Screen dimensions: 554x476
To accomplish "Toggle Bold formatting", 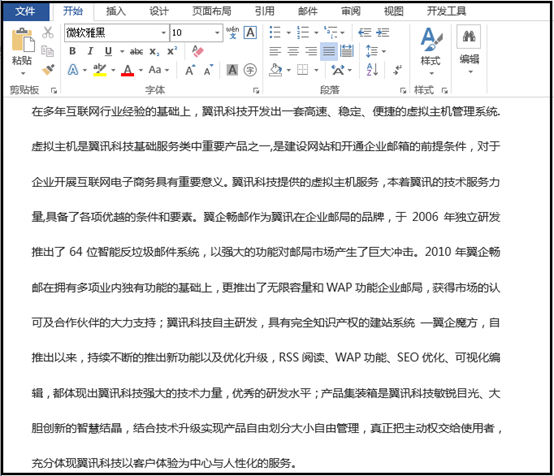I will (x=72, y=51).
